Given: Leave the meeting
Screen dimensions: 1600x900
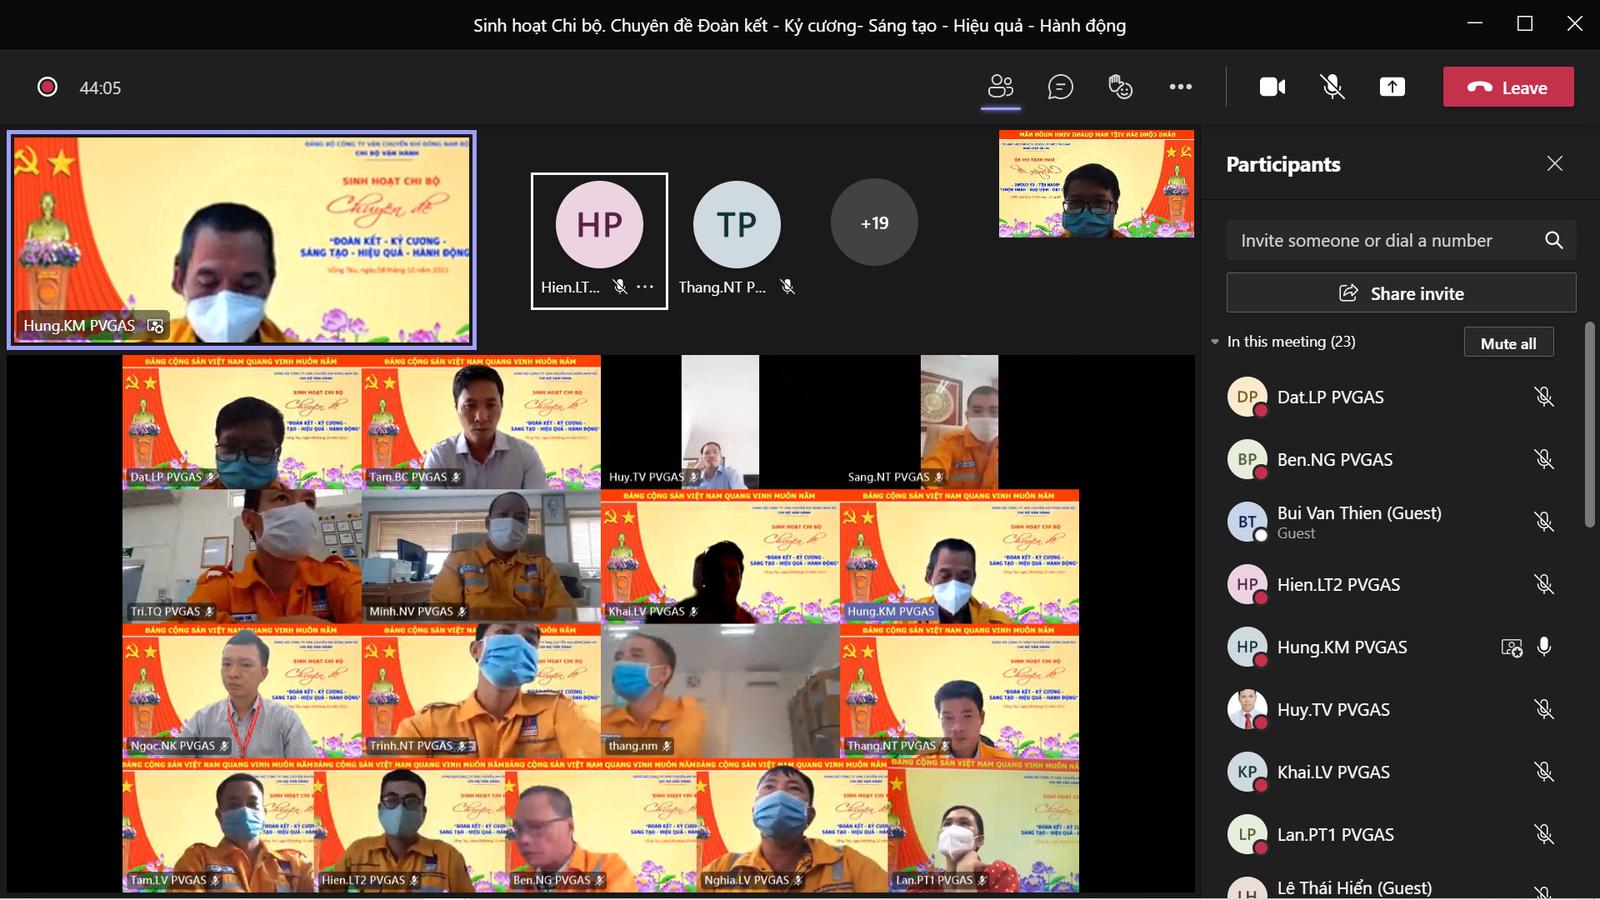Looking at the screenshot, I should click(x=1508, y=87).
